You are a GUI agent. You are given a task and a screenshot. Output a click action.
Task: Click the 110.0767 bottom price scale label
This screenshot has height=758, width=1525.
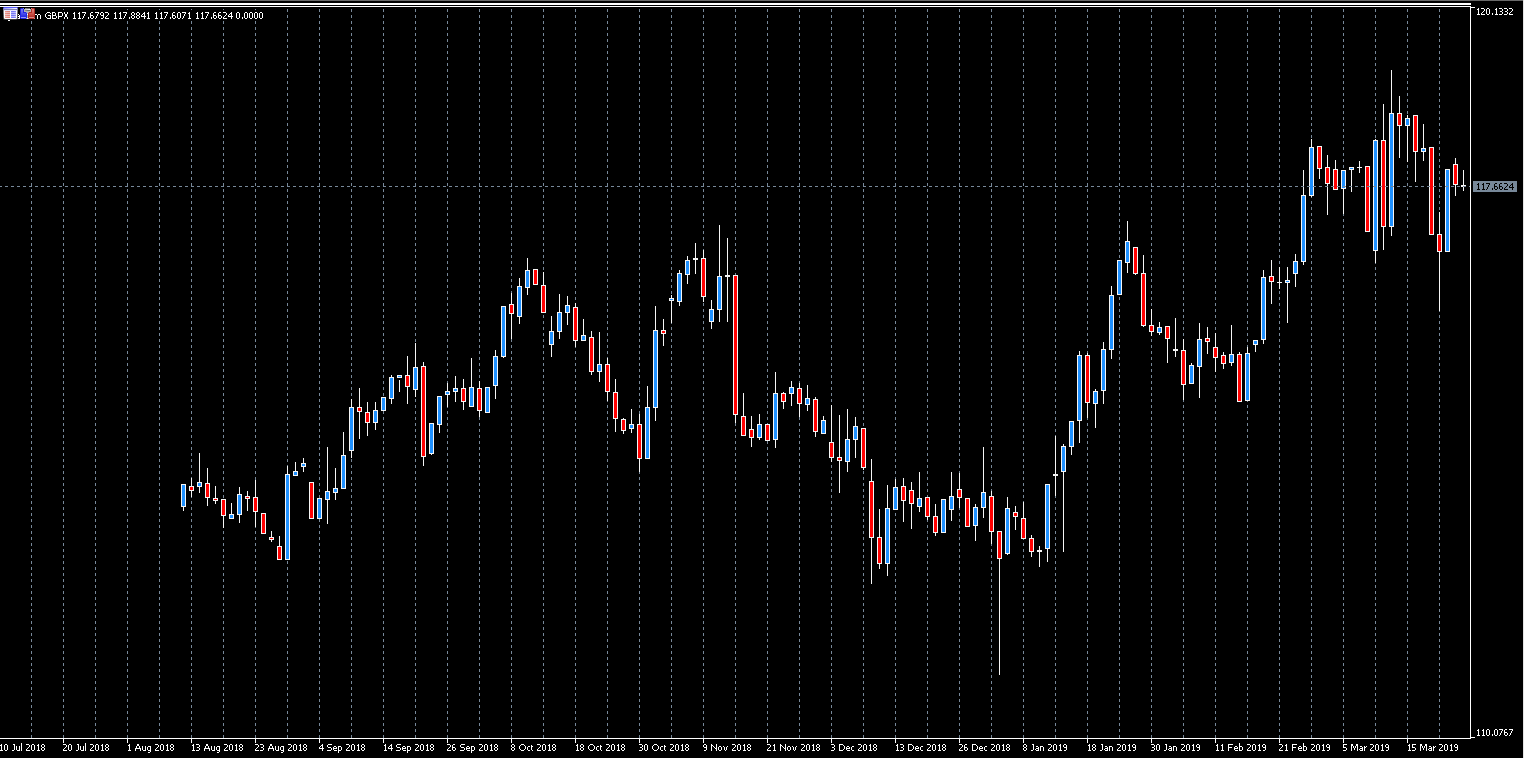click(x=1496, y=733)
